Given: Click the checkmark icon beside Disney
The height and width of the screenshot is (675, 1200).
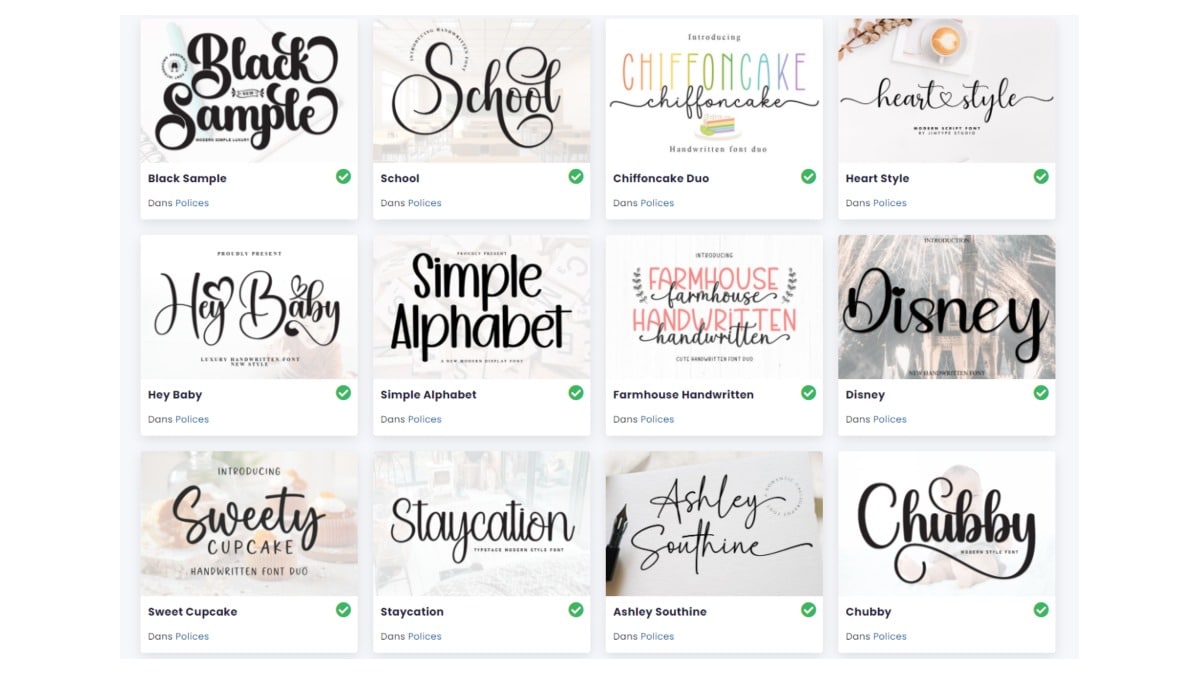Looking at the screenshot, I should click(1041, 392).
